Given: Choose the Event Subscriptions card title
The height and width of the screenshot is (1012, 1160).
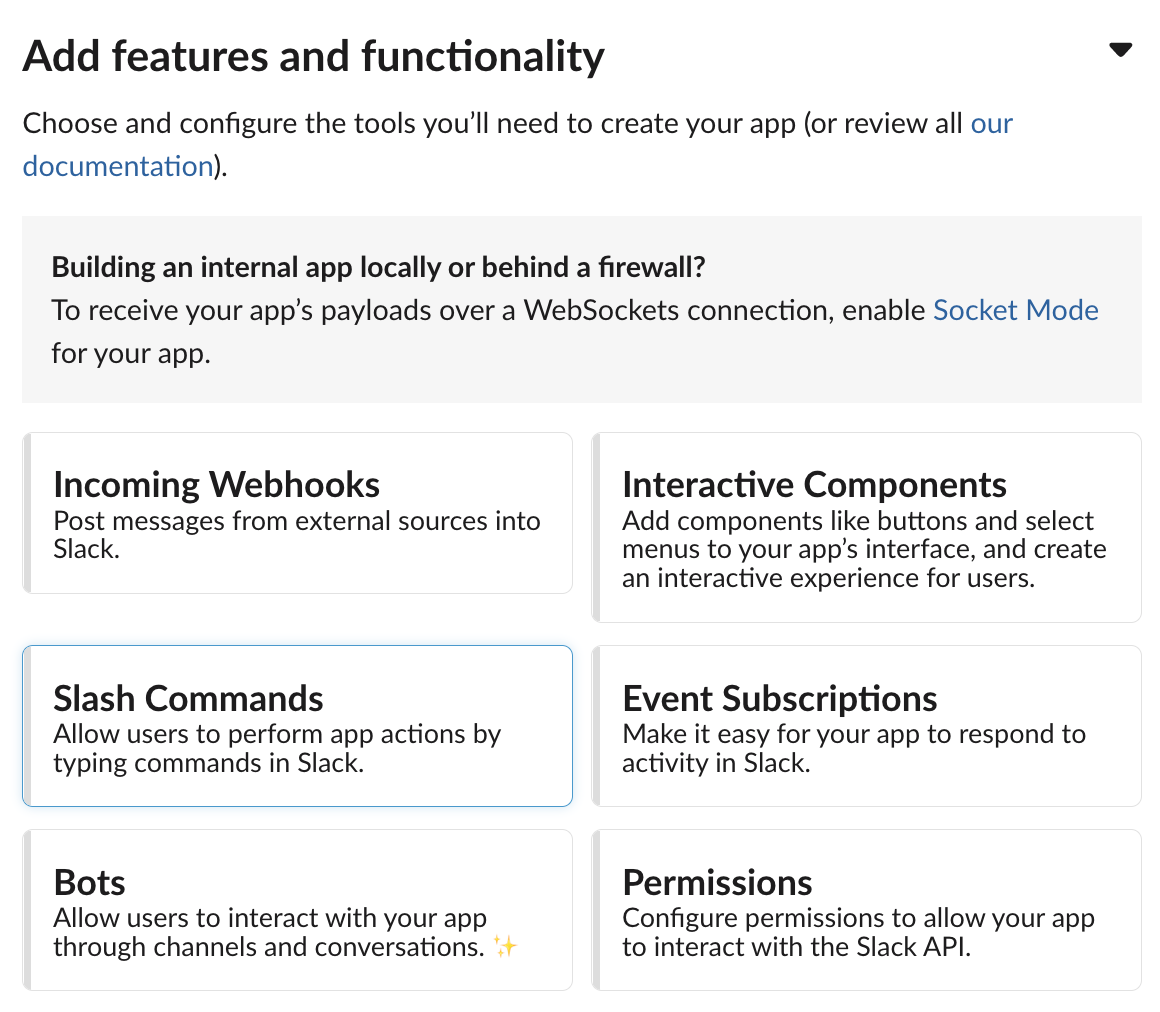Looking at the screenshot, I should [x=780, y=698].
